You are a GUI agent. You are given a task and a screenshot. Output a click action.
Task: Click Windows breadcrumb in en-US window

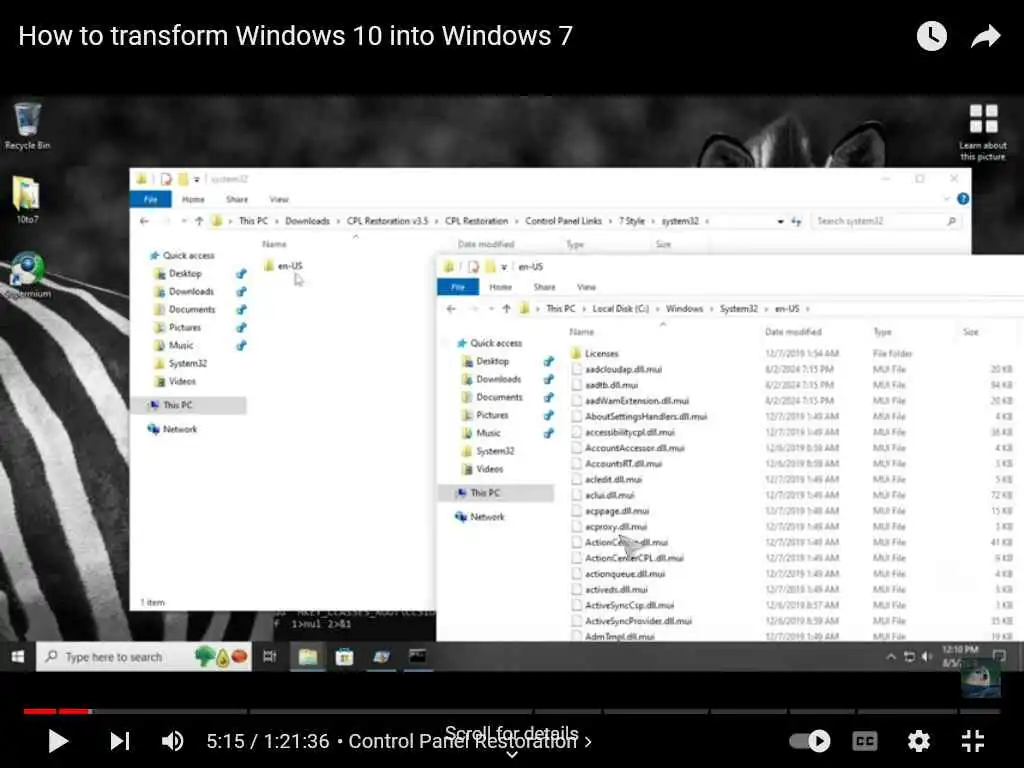(684, 309)
